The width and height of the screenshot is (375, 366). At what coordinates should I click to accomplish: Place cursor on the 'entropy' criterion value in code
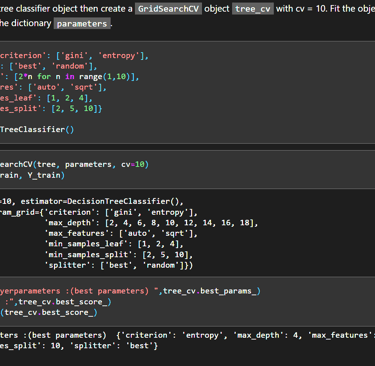[x=119, y=55]
